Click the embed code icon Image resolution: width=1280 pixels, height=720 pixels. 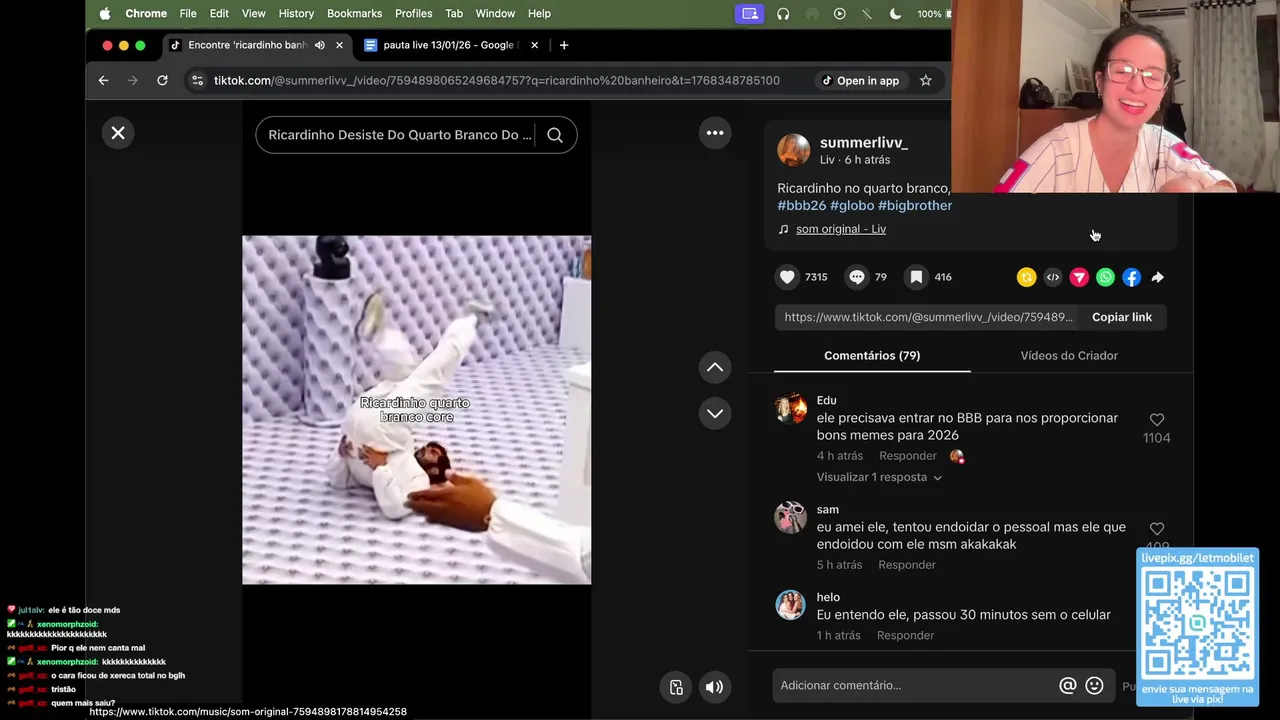coord(1053,277)
